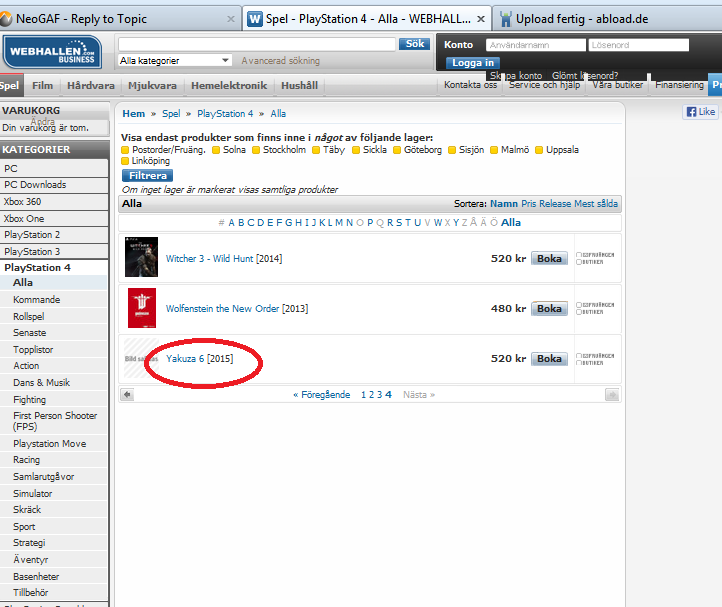Open the Wolfenstein cover thumbnail
Image resolution: width=722 pixels, height=607 pixels.
(x=141, y=308)
